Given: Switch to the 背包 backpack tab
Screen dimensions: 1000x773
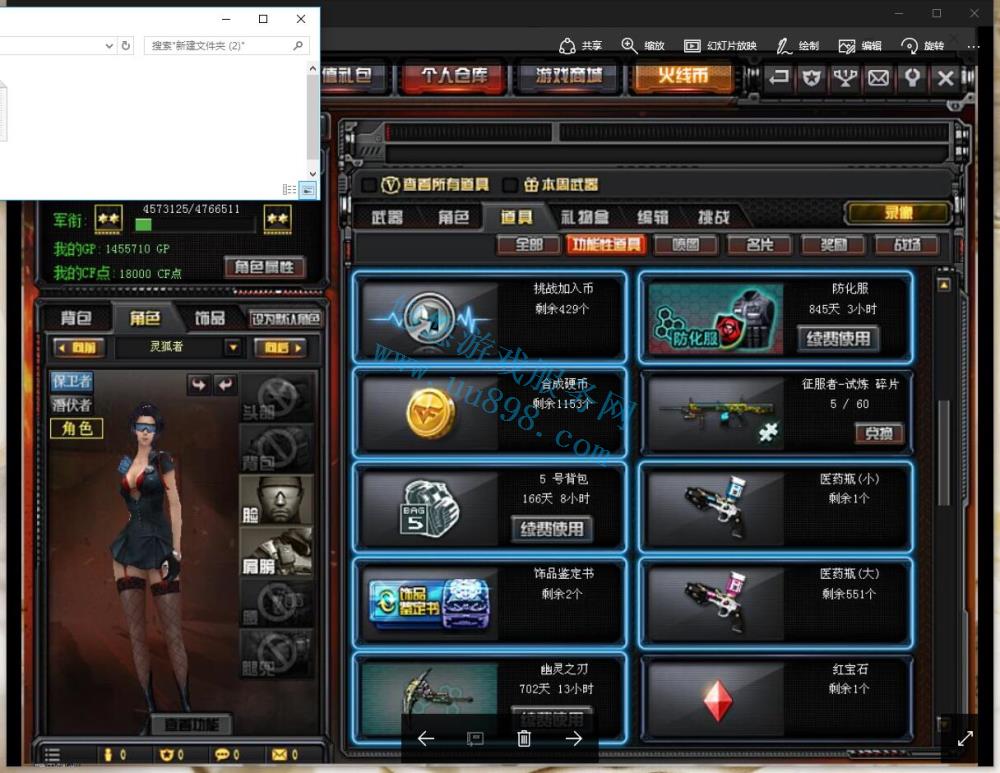Looking at the screenshot, I should 75,318.
